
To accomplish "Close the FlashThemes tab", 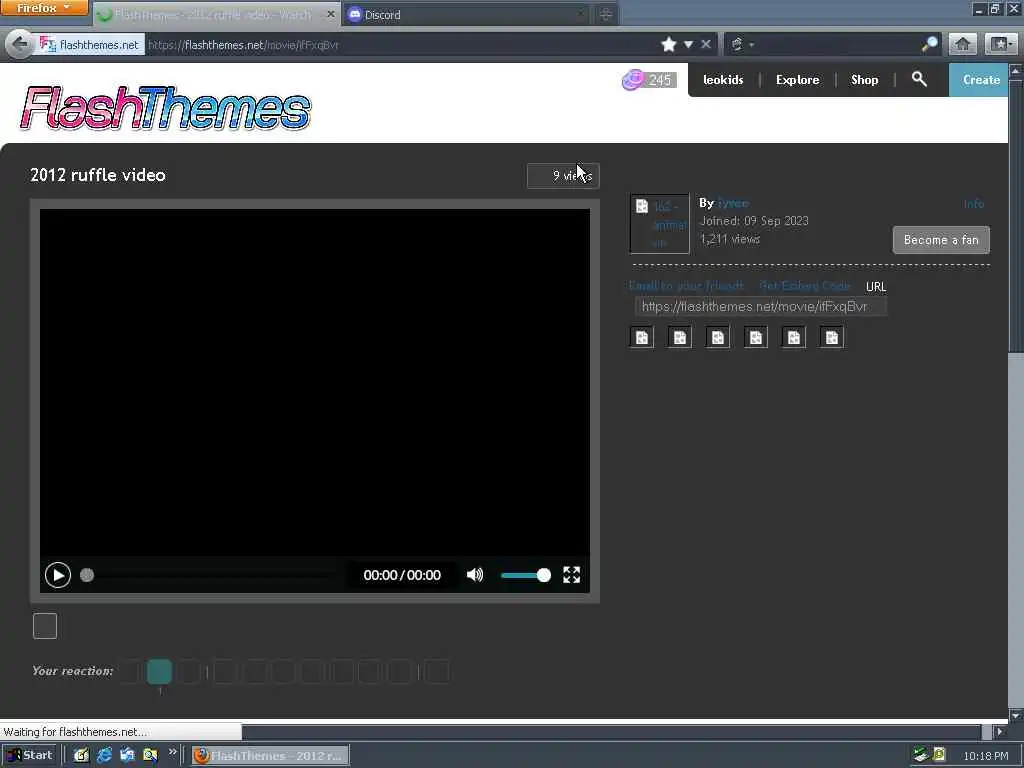I will tap(331, 14).
